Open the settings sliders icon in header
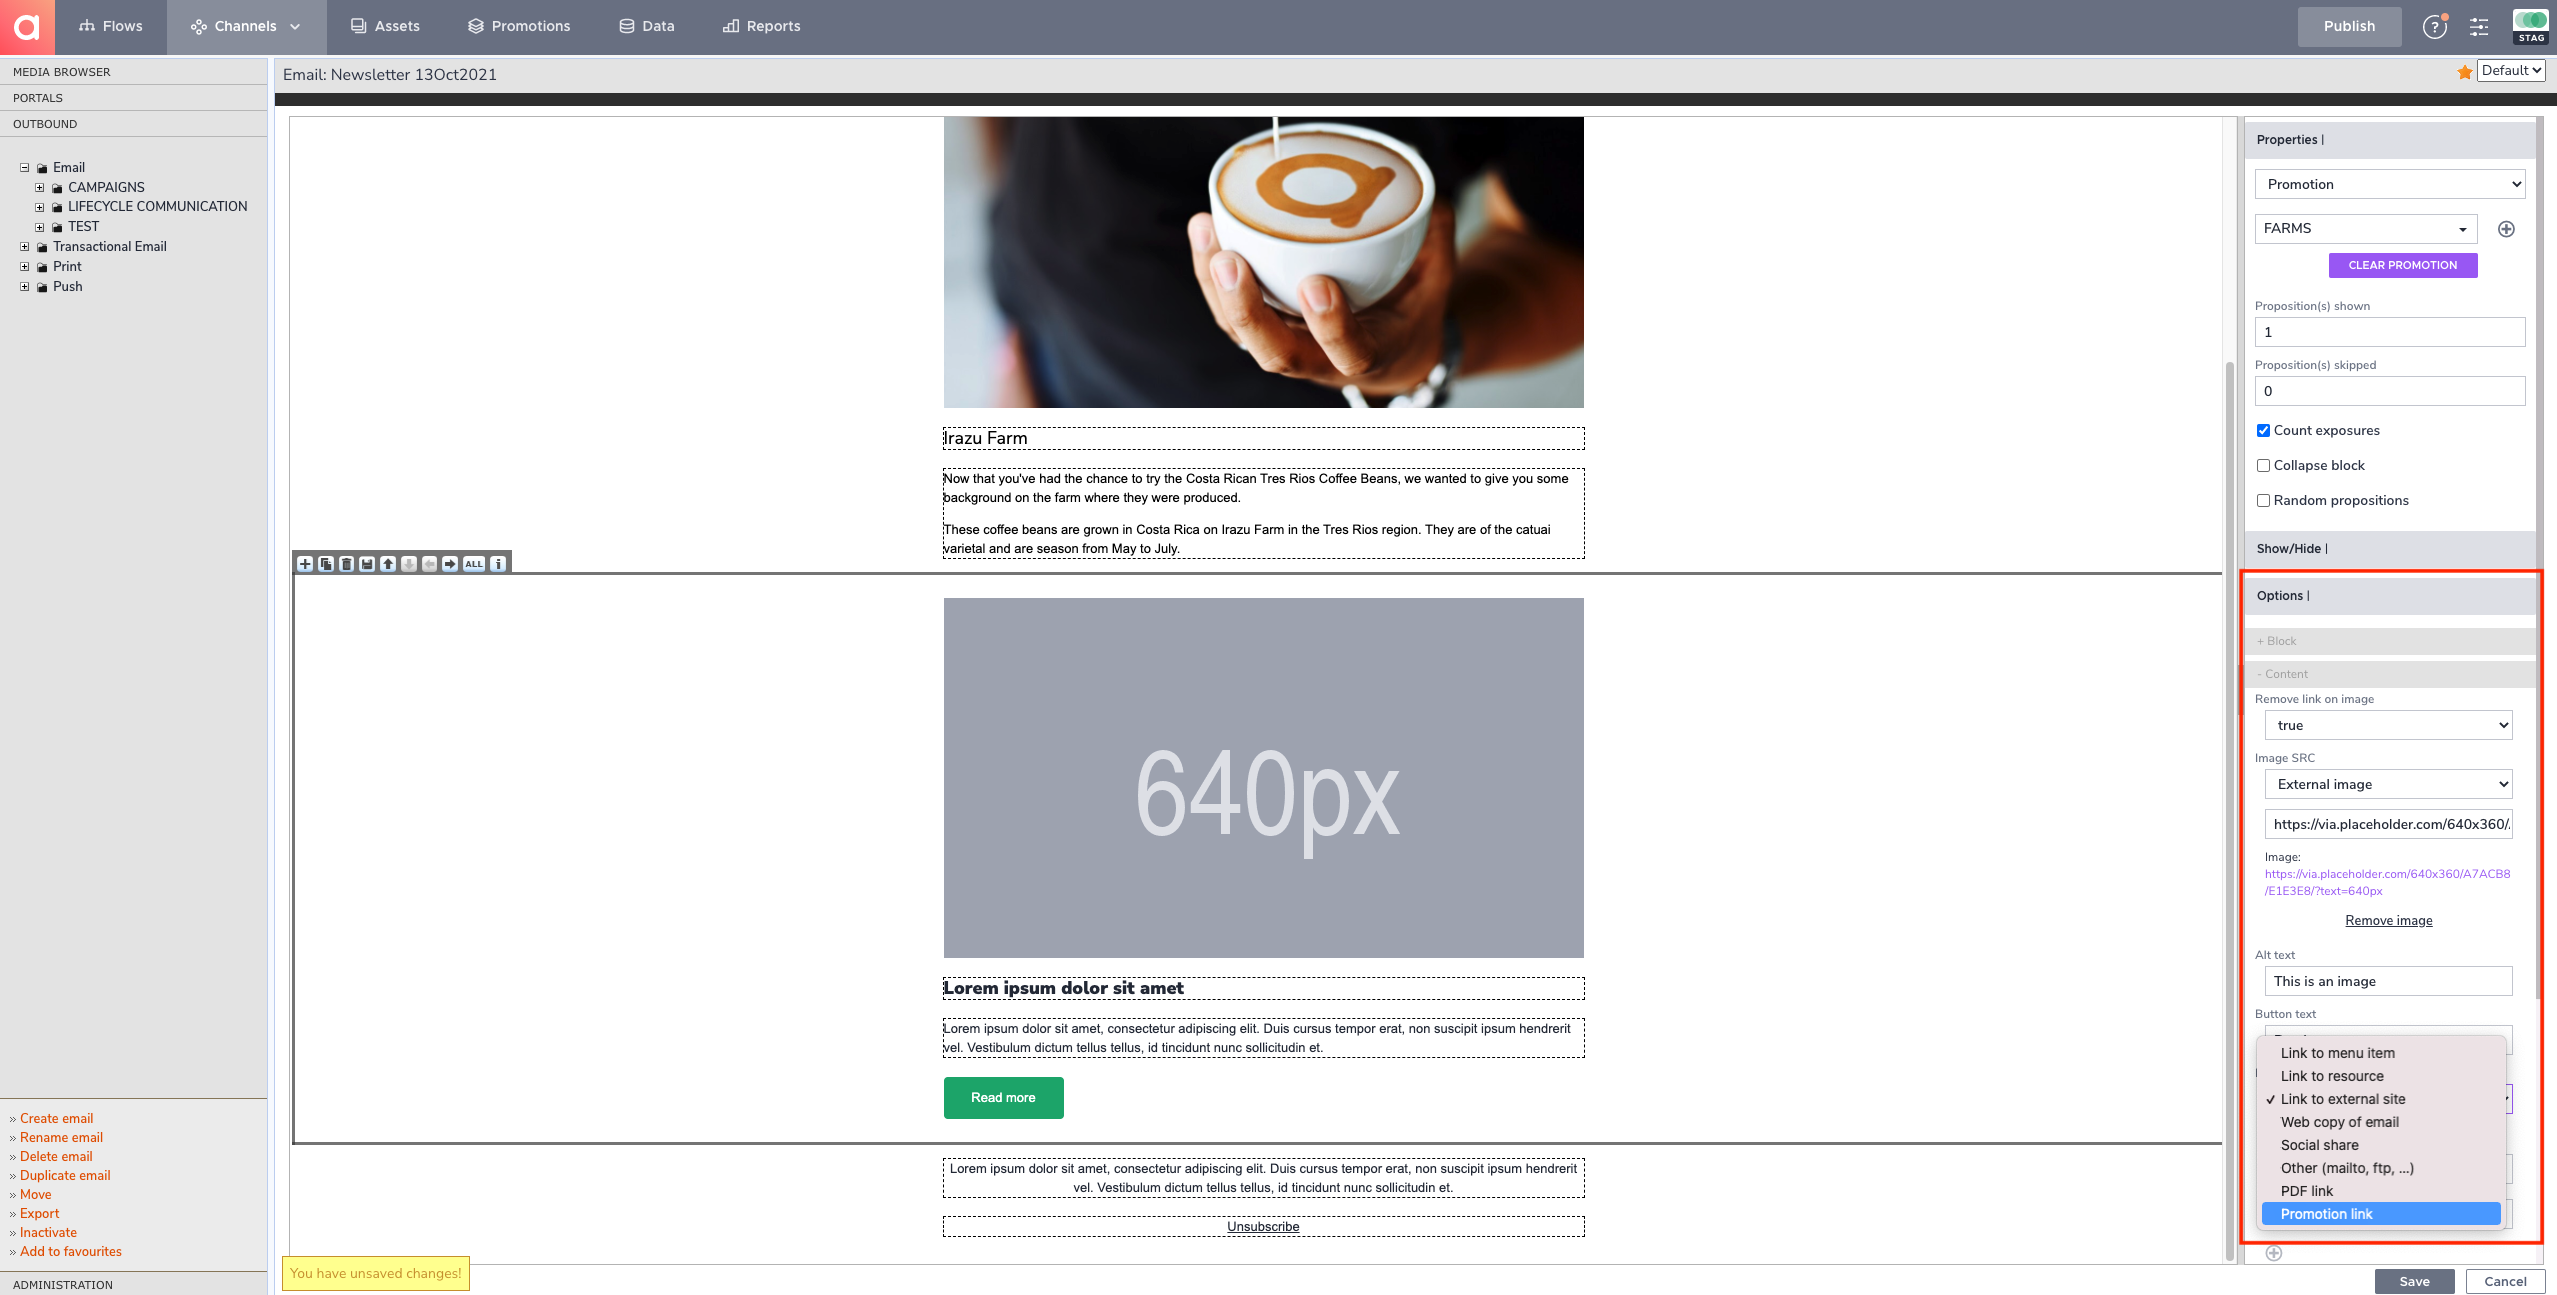Viewport: 2557px width, 1295px height. click(2479, 27)
